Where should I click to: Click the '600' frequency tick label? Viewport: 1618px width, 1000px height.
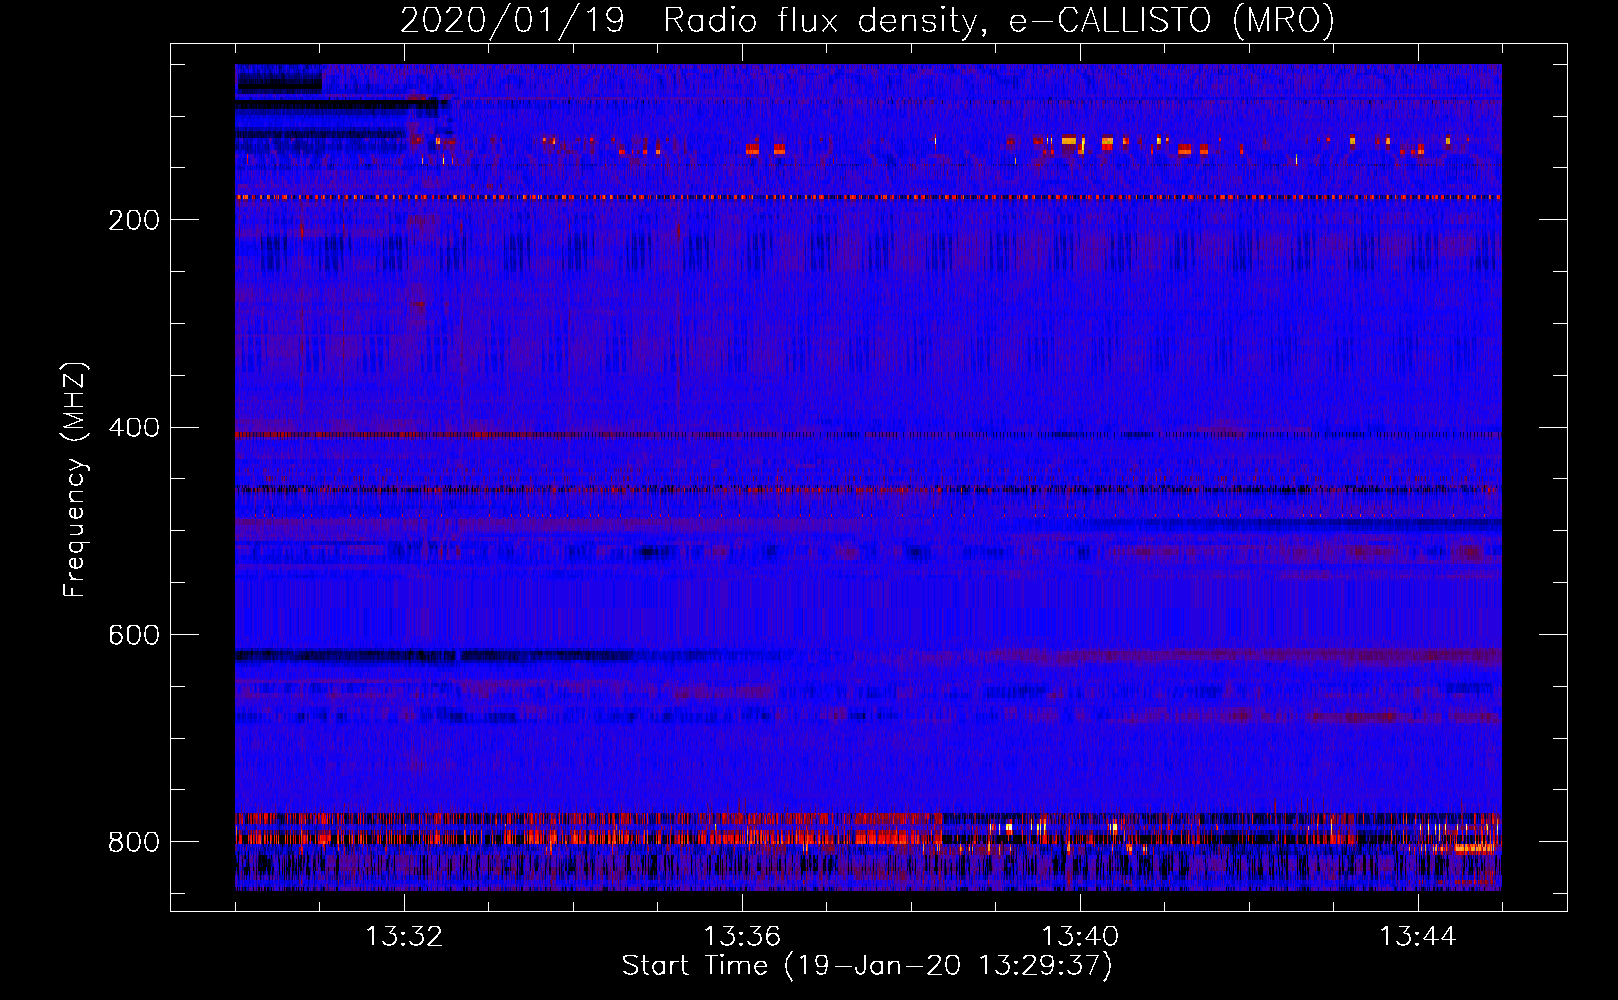pos(134,635)
